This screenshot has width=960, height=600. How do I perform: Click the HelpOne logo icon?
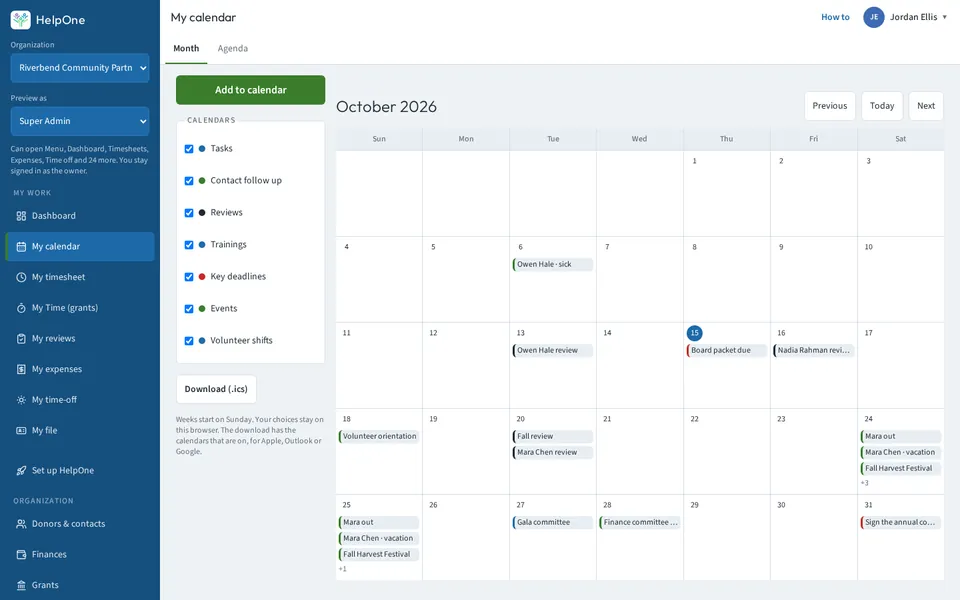tap(21, 20)
